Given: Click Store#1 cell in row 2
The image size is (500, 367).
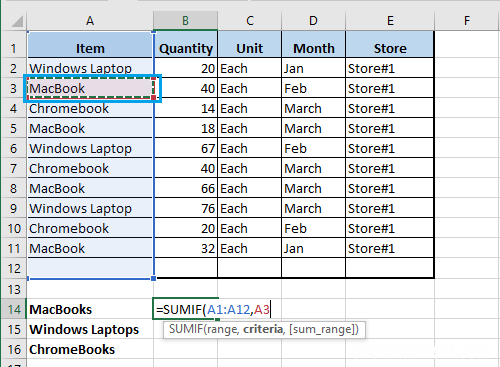Looking at the screenshot, I should (x=390, y=68).
